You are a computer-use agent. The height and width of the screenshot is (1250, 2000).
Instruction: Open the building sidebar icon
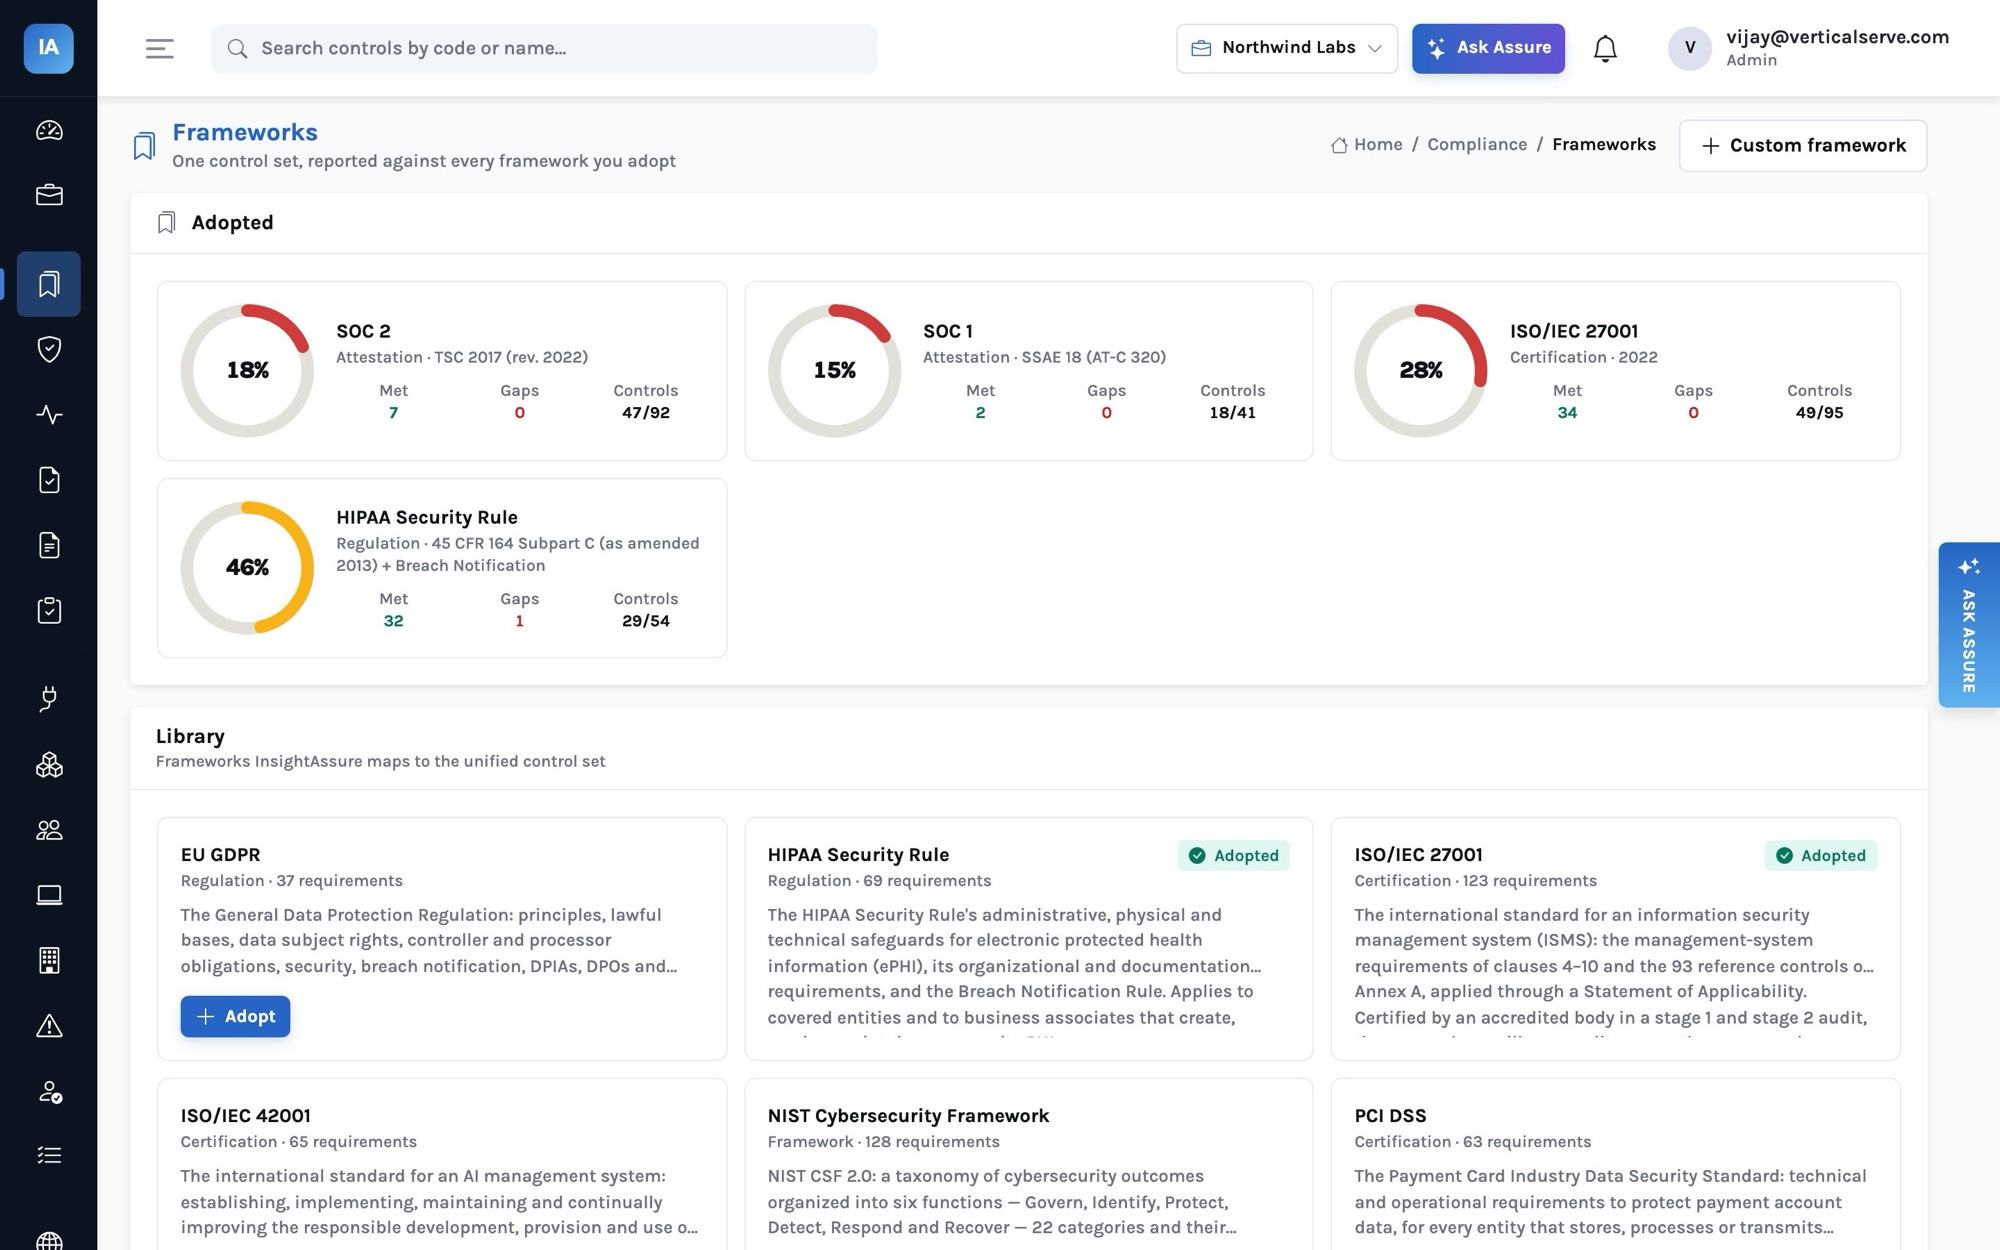point(49,960)
